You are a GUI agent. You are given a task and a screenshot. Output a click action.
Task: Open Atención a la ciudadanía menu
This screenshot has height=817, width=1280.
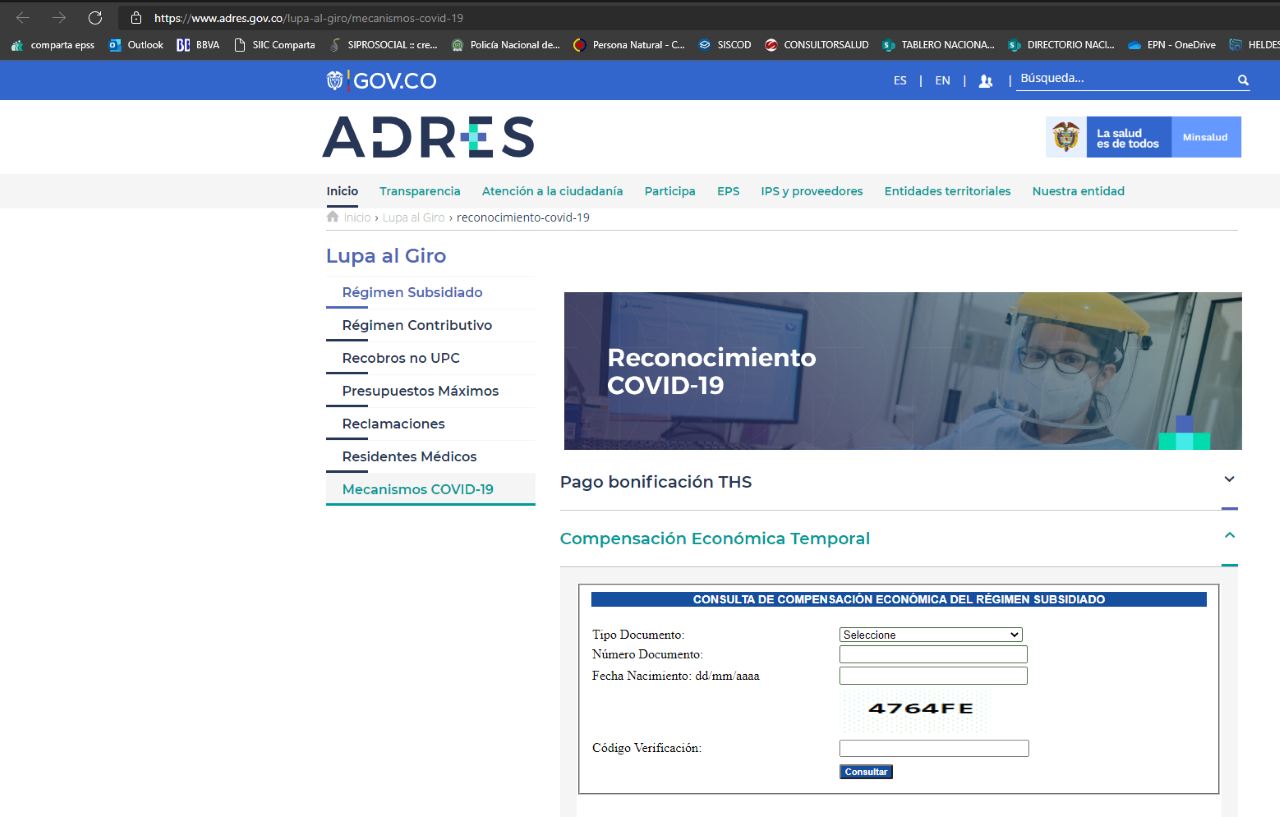552,191
